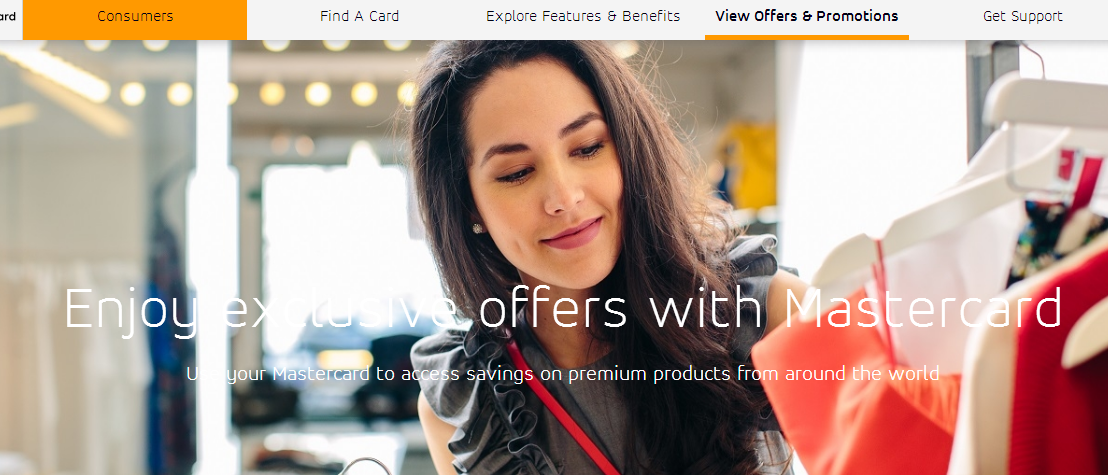Select the Find A Card menu item
The width and height of the screenshot is (1108, 475).
pos(360,16)
